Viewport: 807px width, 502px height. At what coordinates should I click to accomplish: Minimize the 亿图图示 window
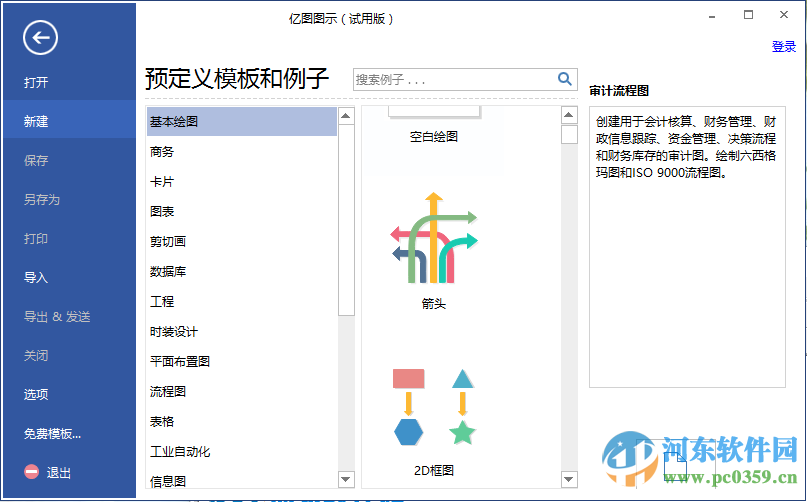pyautogui.click(x=712, y=15)
